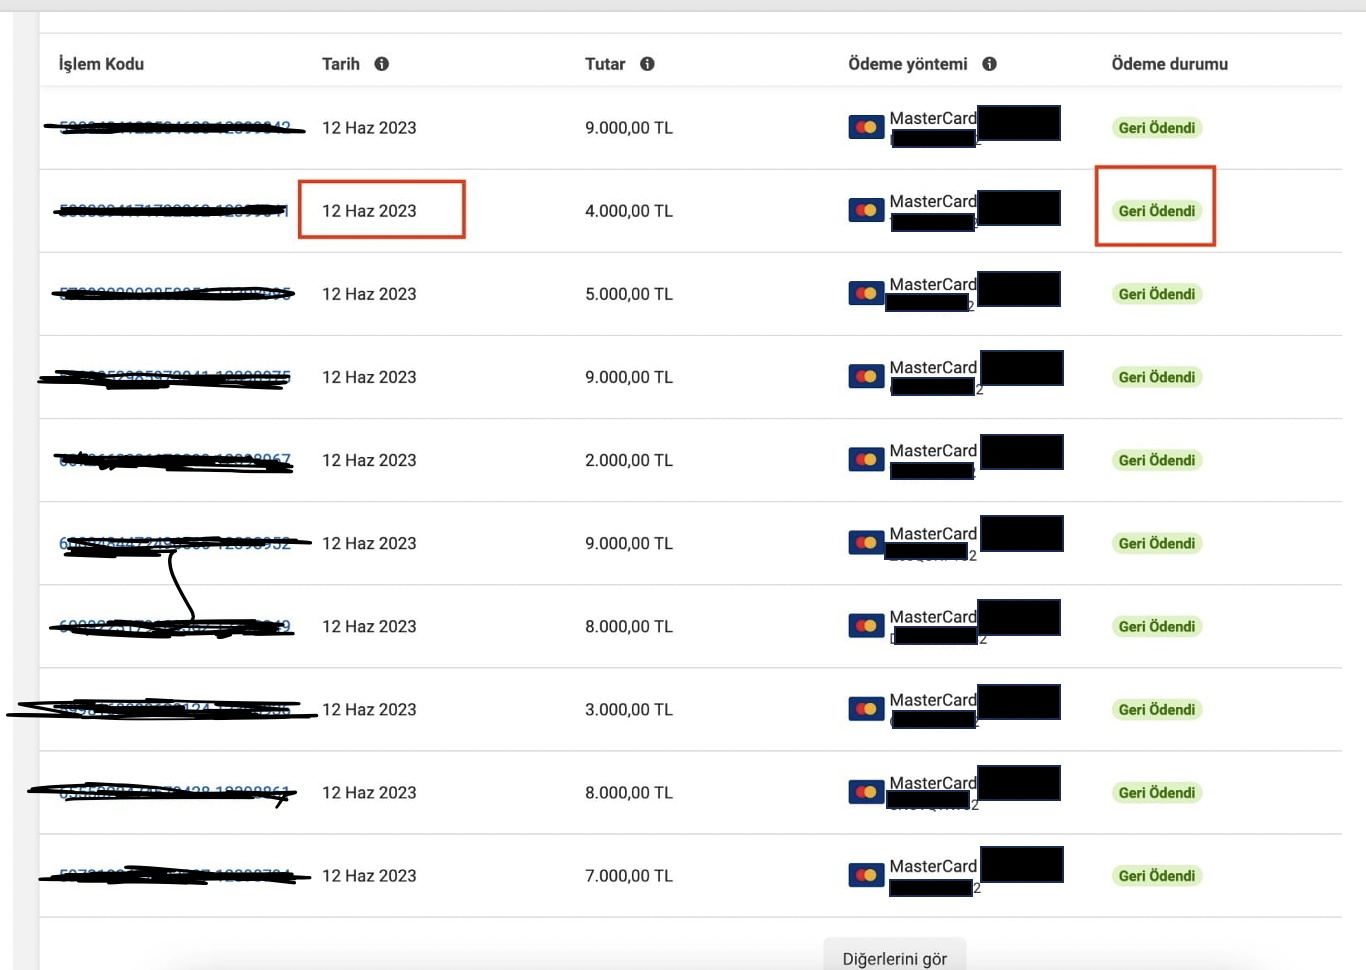Click the Ödeme durumu column header

[x=1170, y=64]
